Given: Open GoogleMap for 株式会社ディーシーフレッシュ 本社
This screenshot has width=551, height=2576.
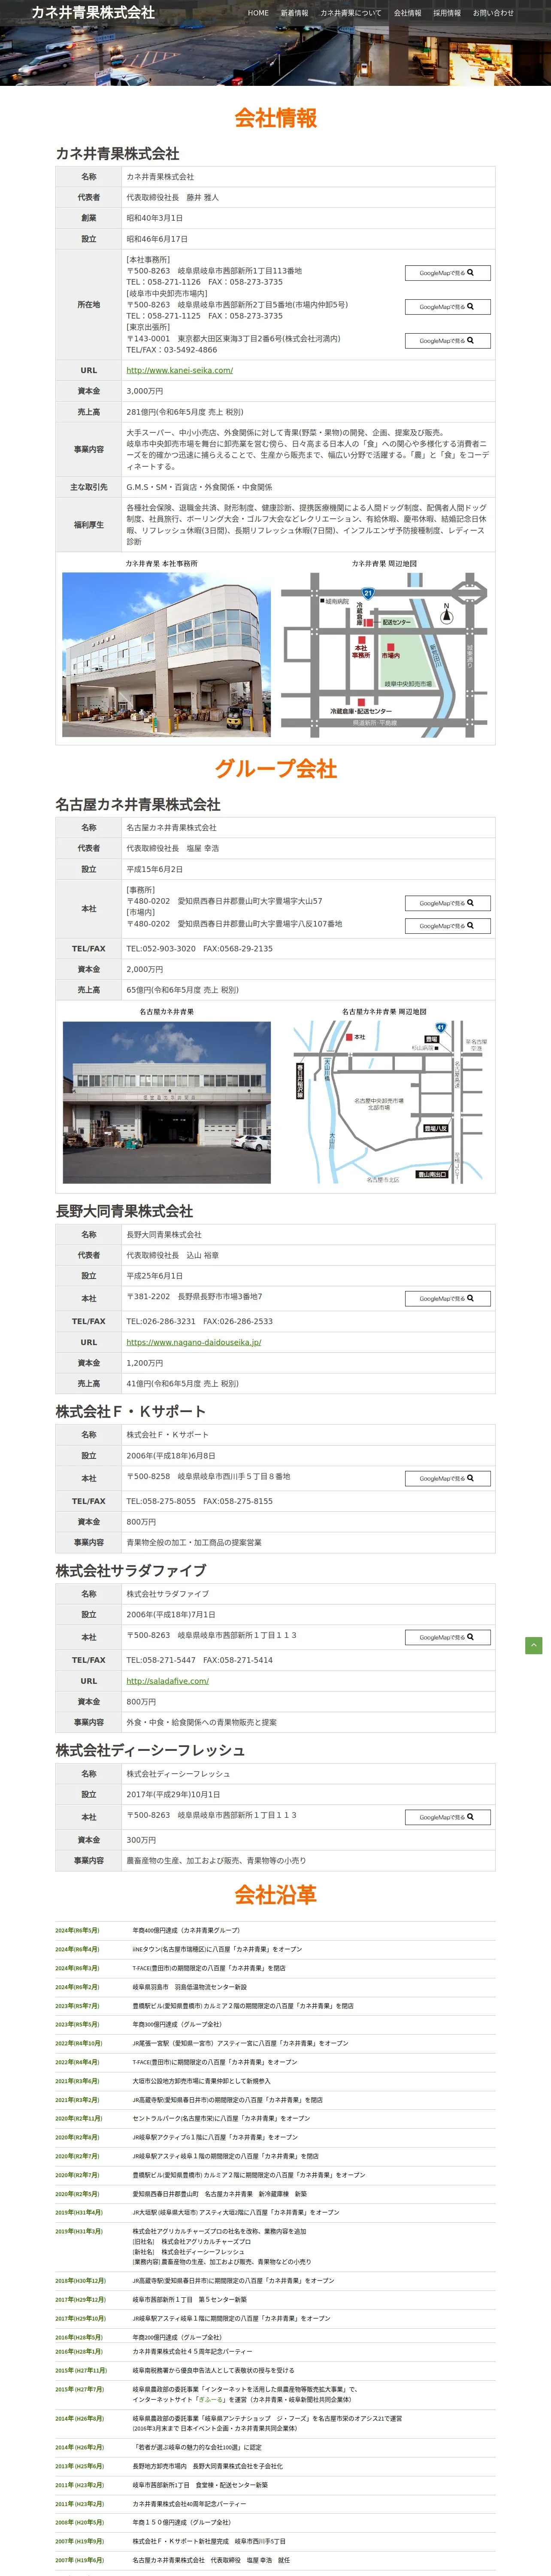Looking at the screenshot, I should point(447,1817).
